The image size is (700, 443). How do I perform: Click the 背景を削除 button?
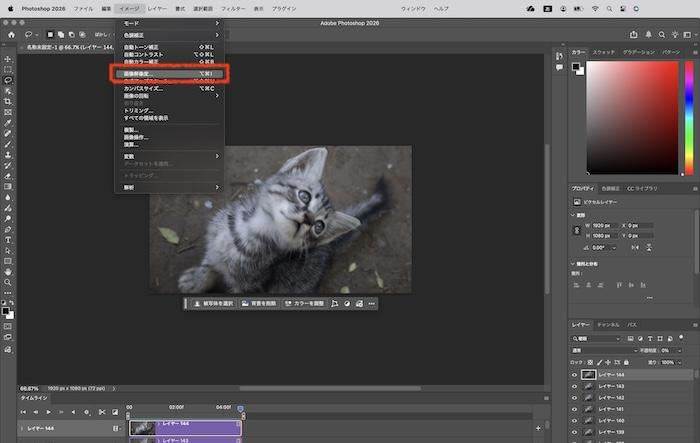[x=260, y=303]
